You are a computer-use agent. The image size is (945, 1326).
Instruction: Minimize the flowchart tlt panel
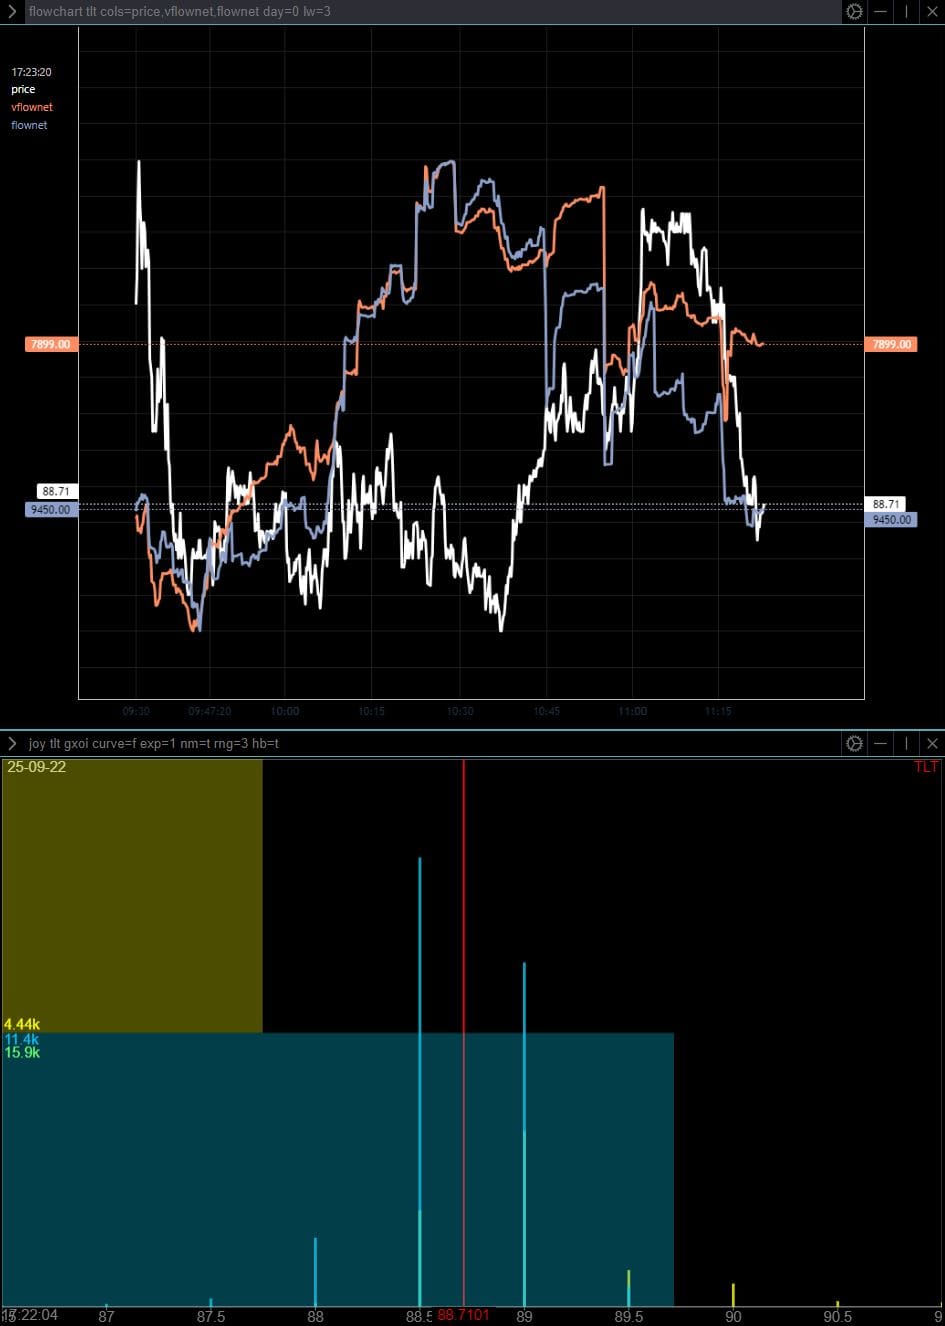click(x=881, y=12)
